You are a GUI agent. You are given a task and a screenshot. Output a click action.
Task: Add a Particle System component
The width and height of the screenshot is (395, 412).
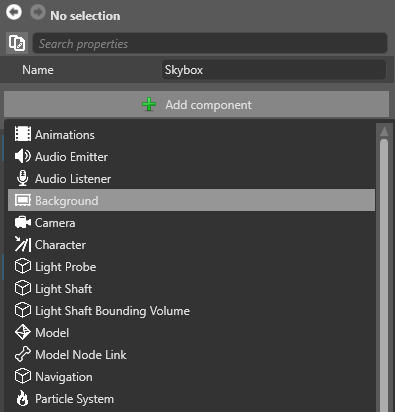pyautogui.click(x=191, y=399)
